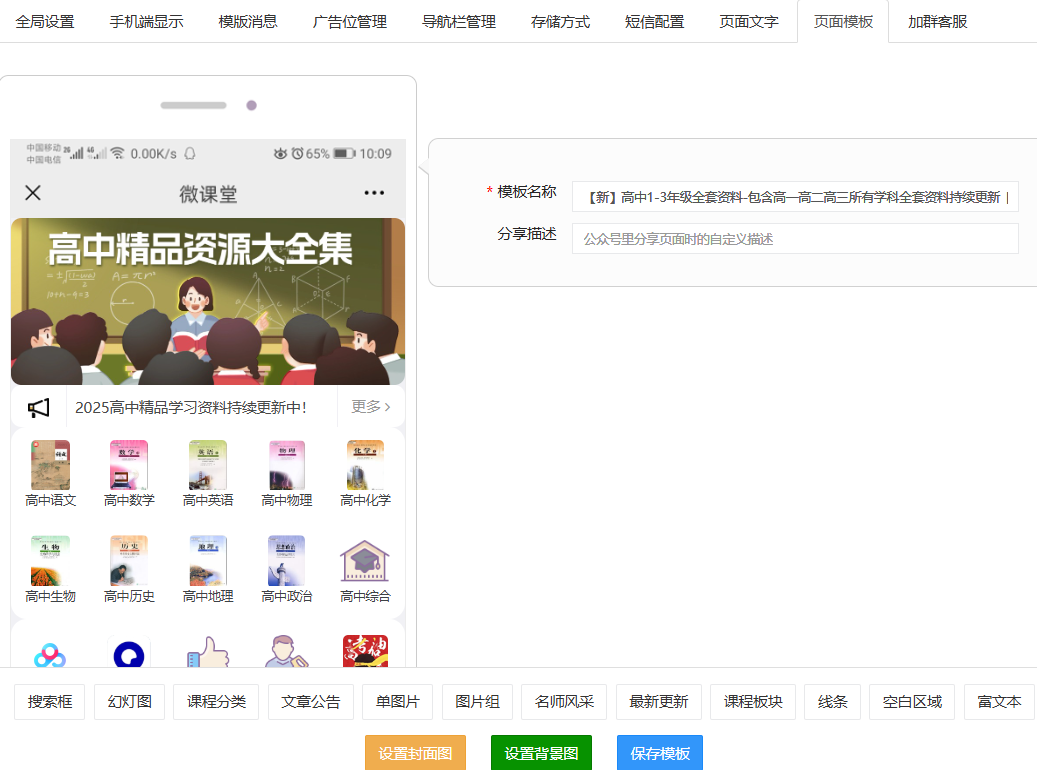Click the 高中精品资源大全集 banner image
Screen dimensions: 1037x770
[208, 301]
